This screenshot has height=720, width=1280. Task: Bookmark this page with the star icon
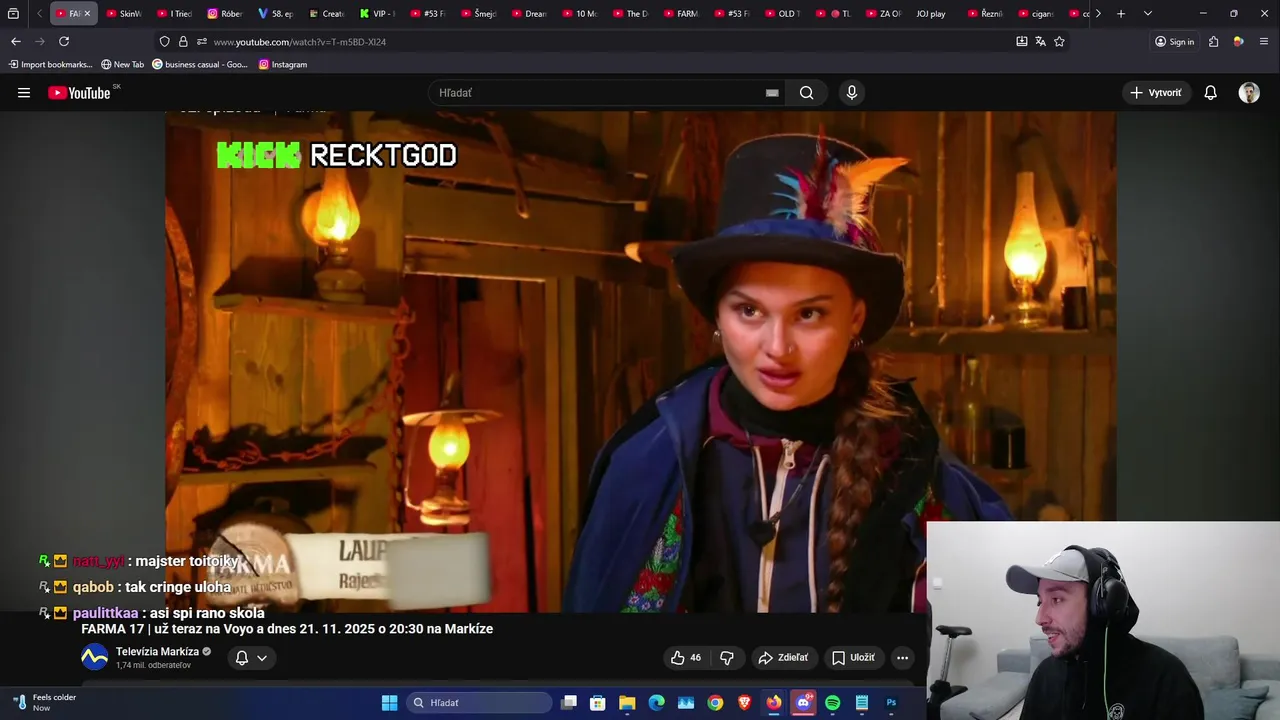1059,42
